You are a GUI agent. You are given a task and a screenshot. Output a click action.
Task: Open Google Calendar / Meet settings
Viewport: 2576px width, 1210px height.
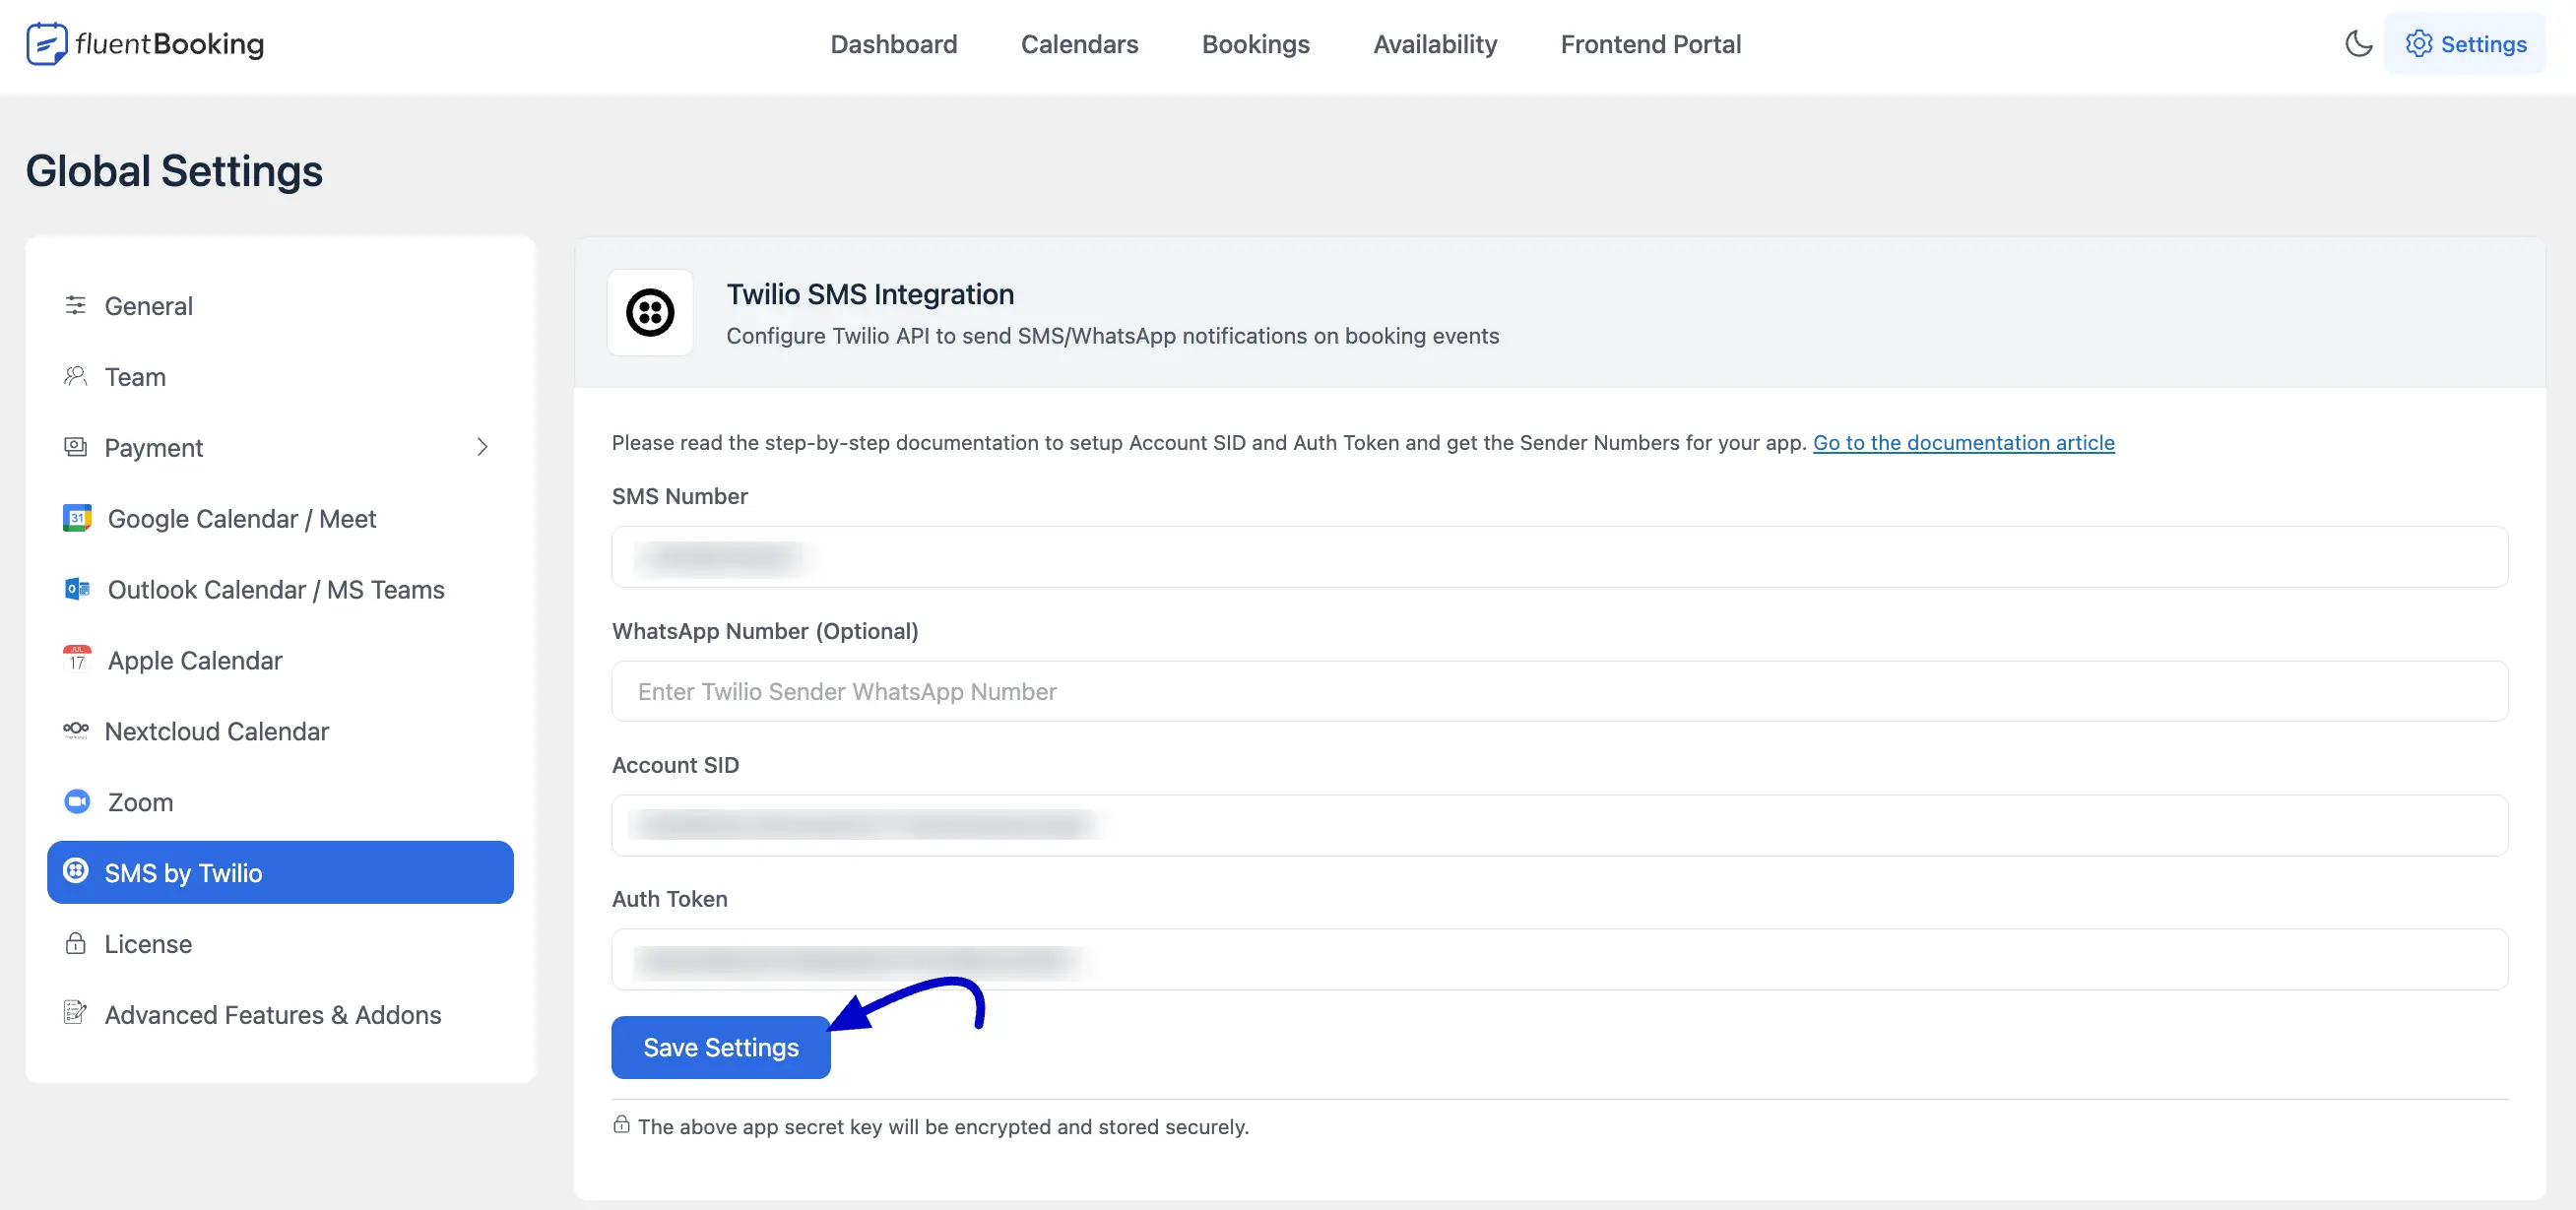point(280,519)
